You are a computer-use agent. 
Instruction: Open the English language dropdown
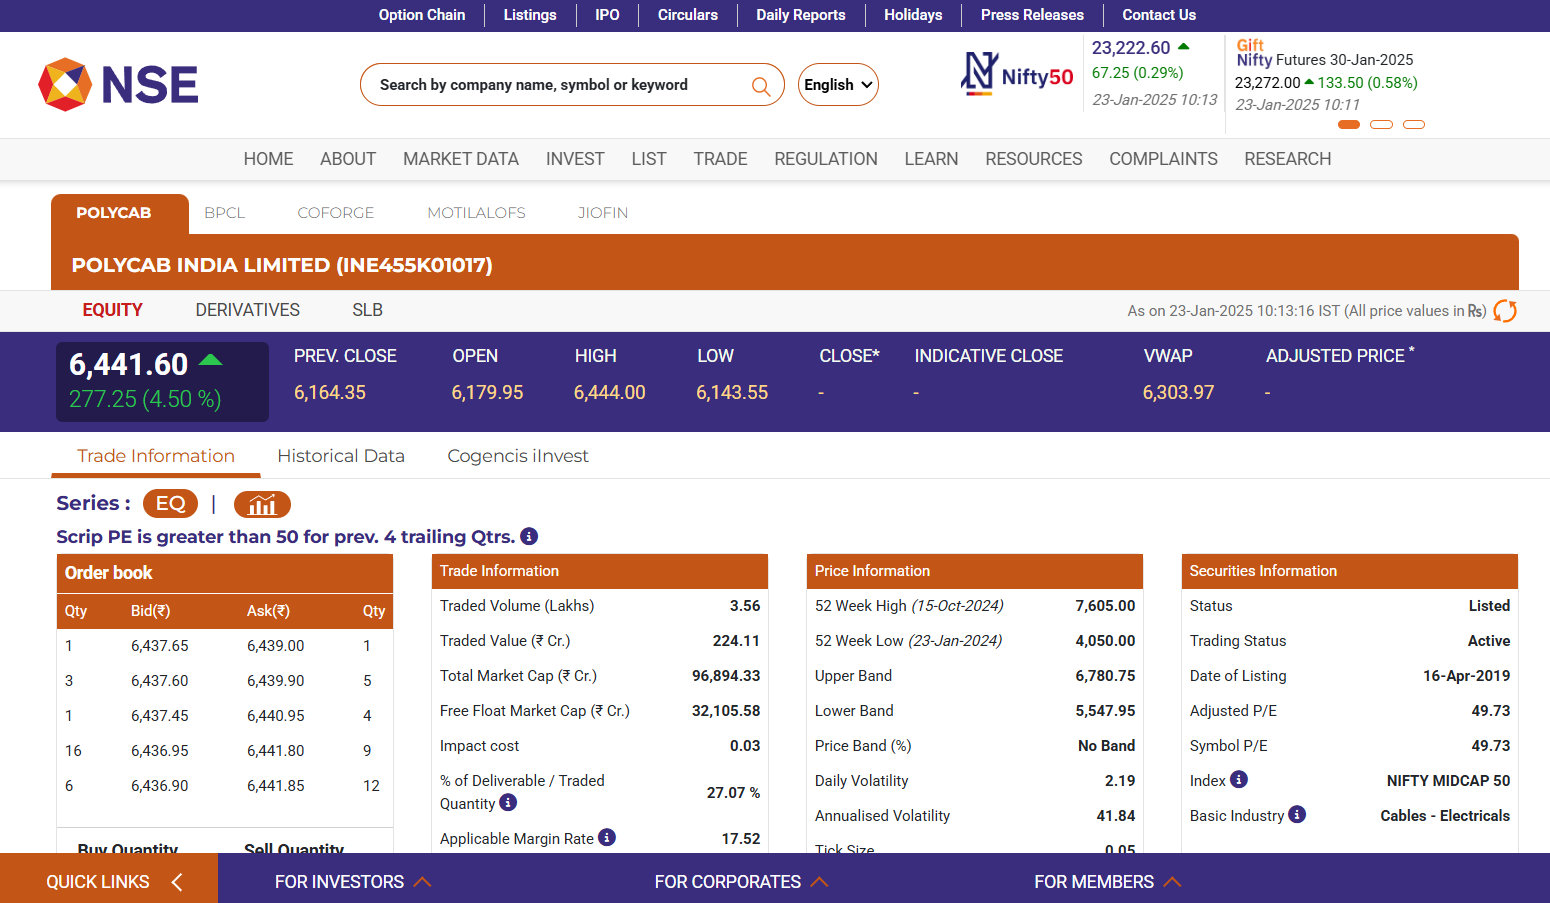(838, 85)
